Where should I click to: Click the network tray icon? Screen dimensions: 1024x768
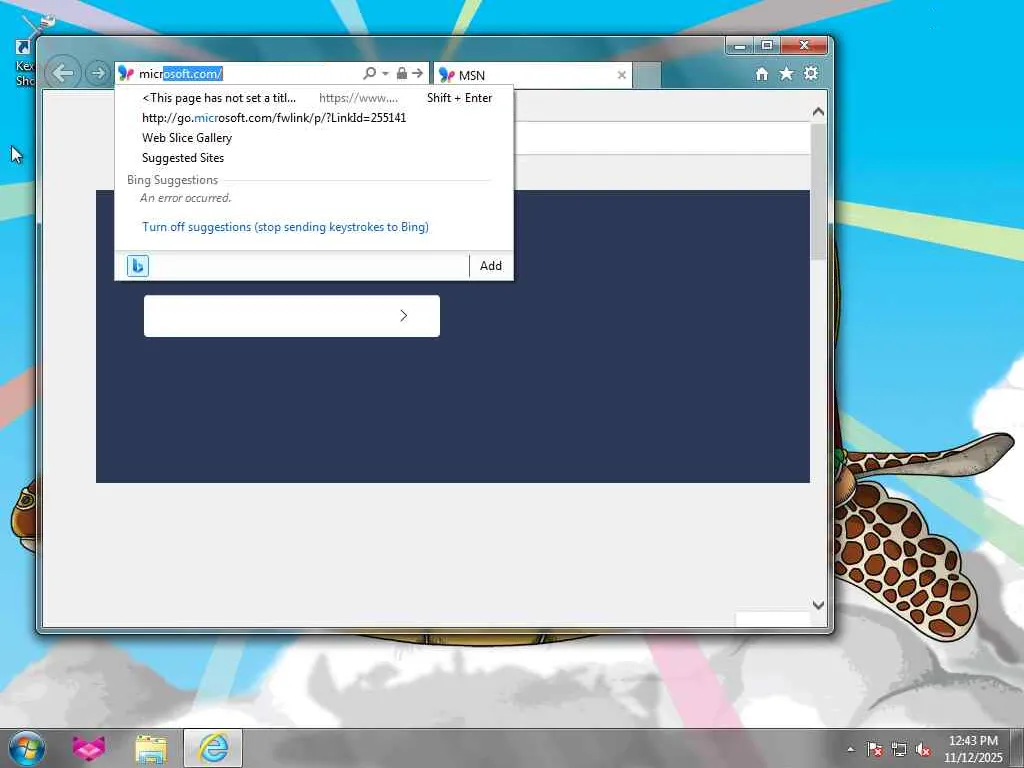point(899,750)
